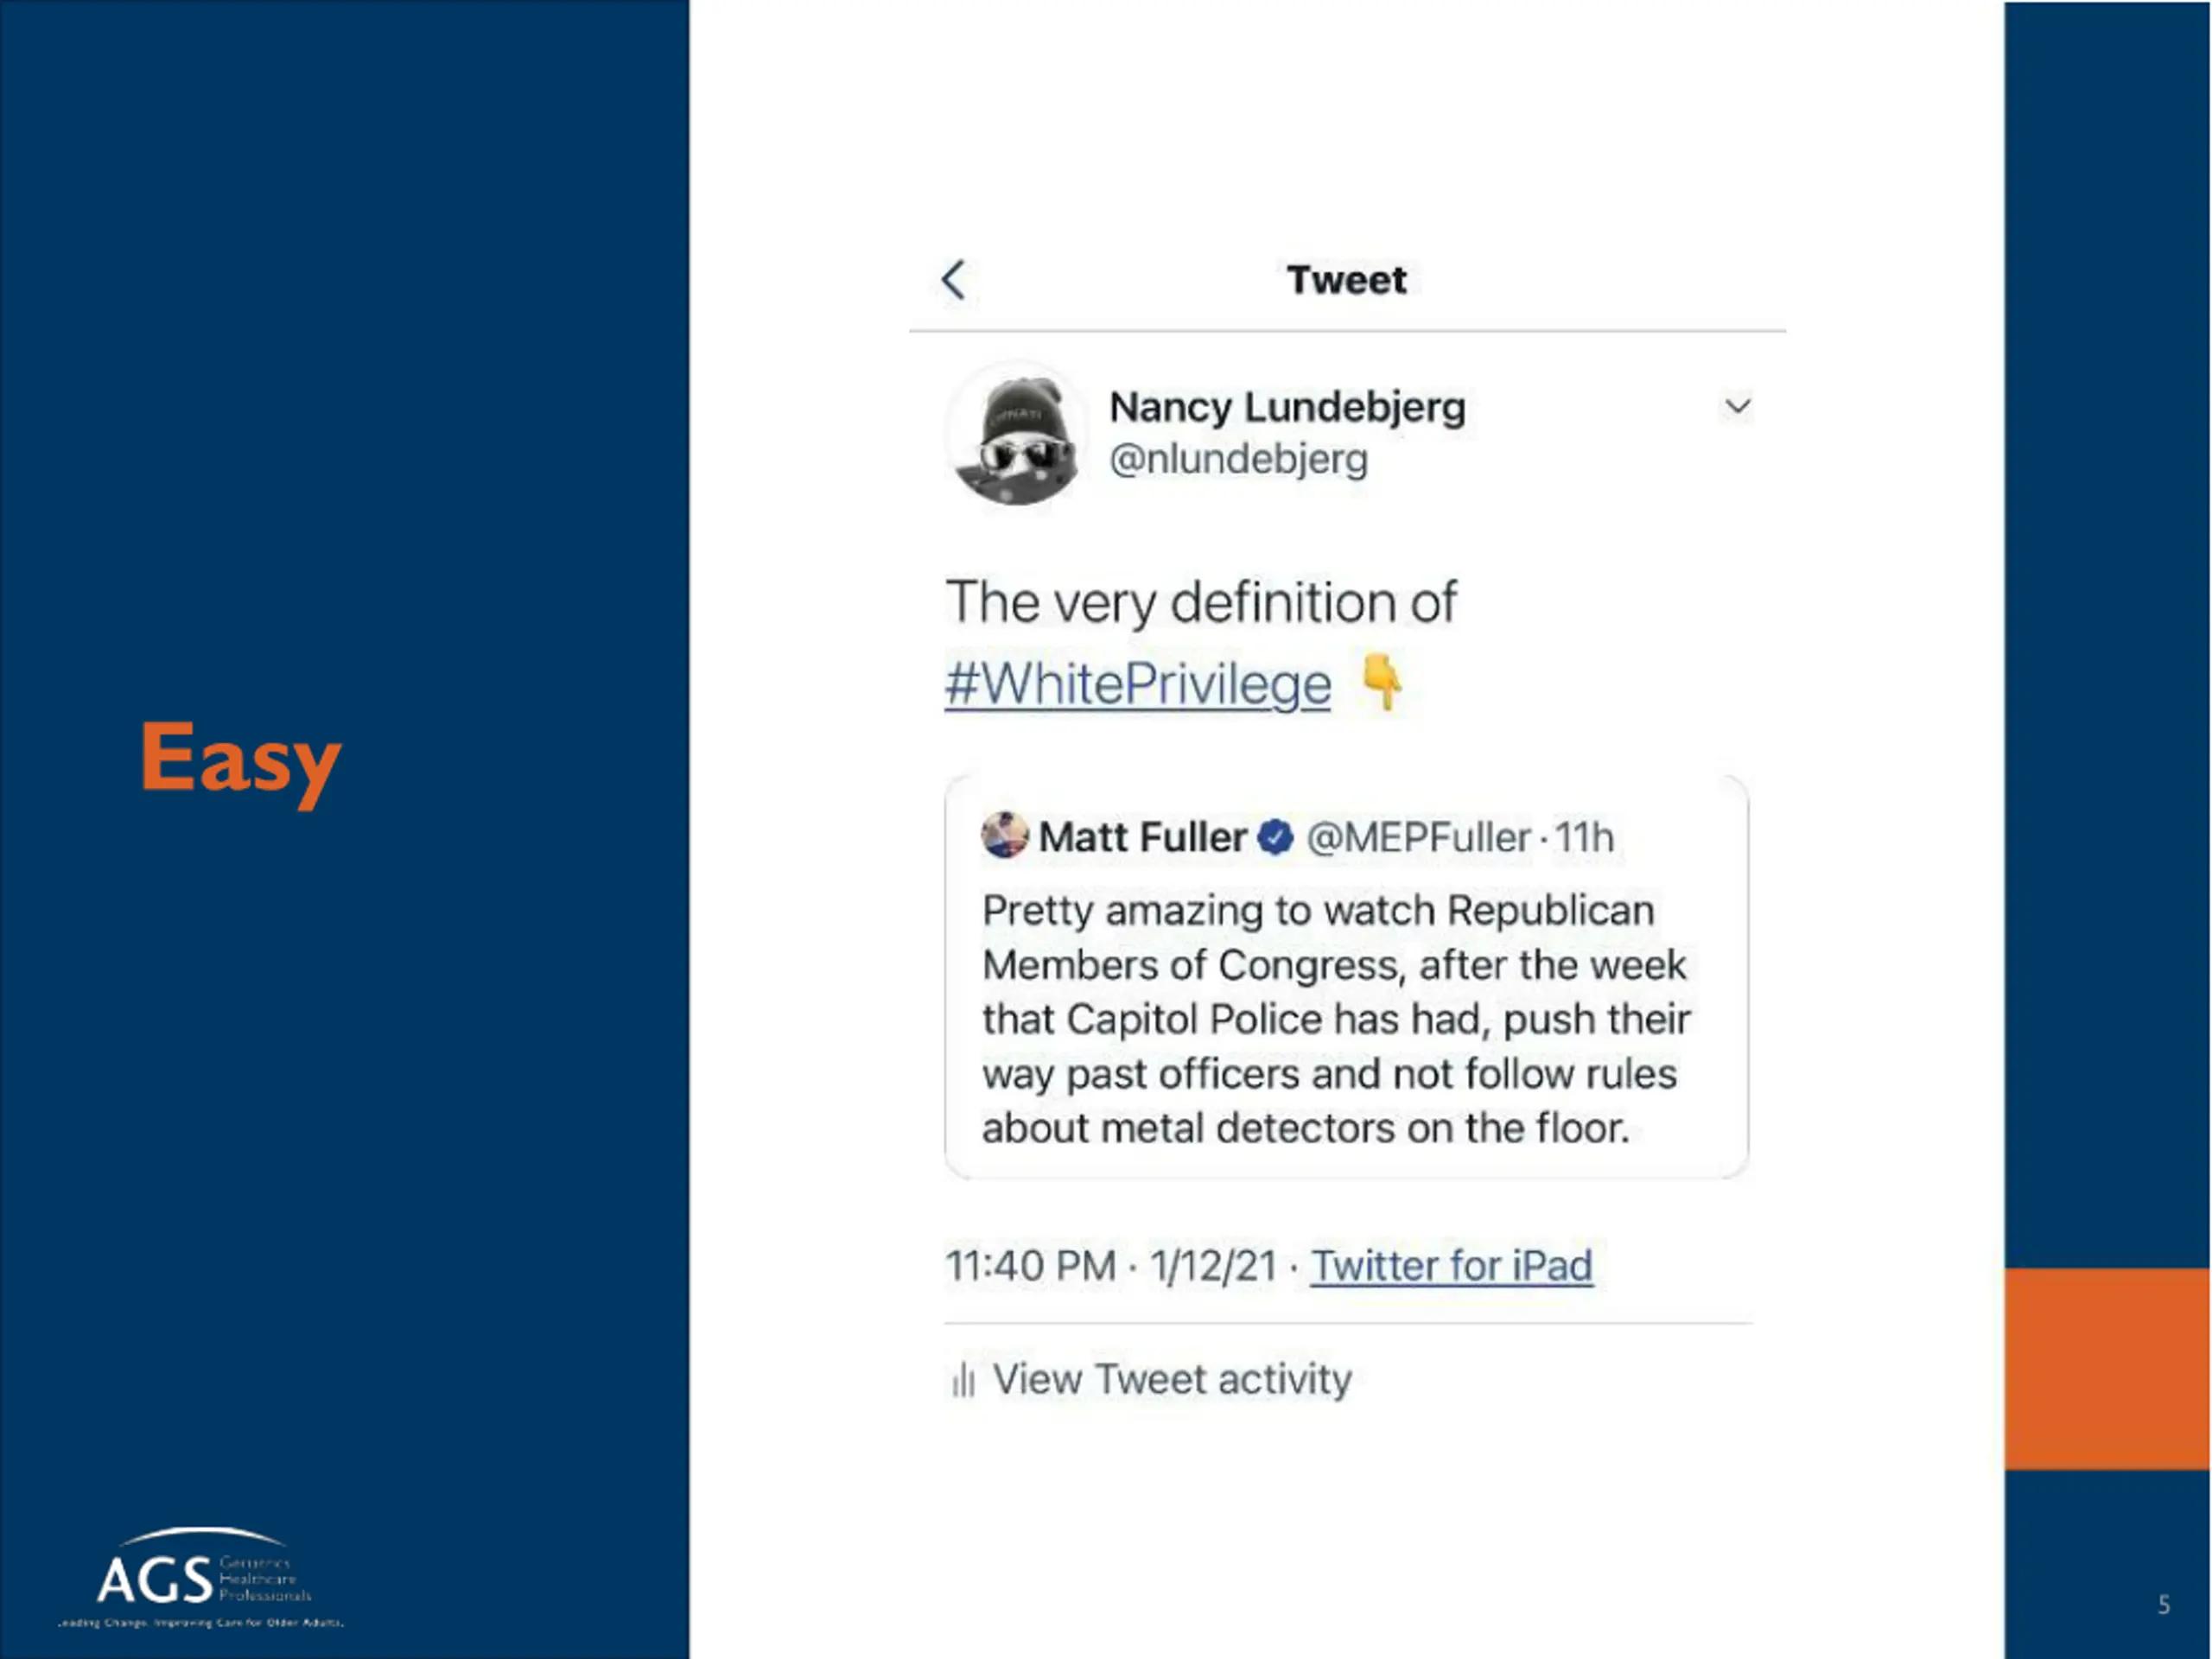Open Matt Fuller's small avatar

pyautogui.click(x=1005, y=836)
